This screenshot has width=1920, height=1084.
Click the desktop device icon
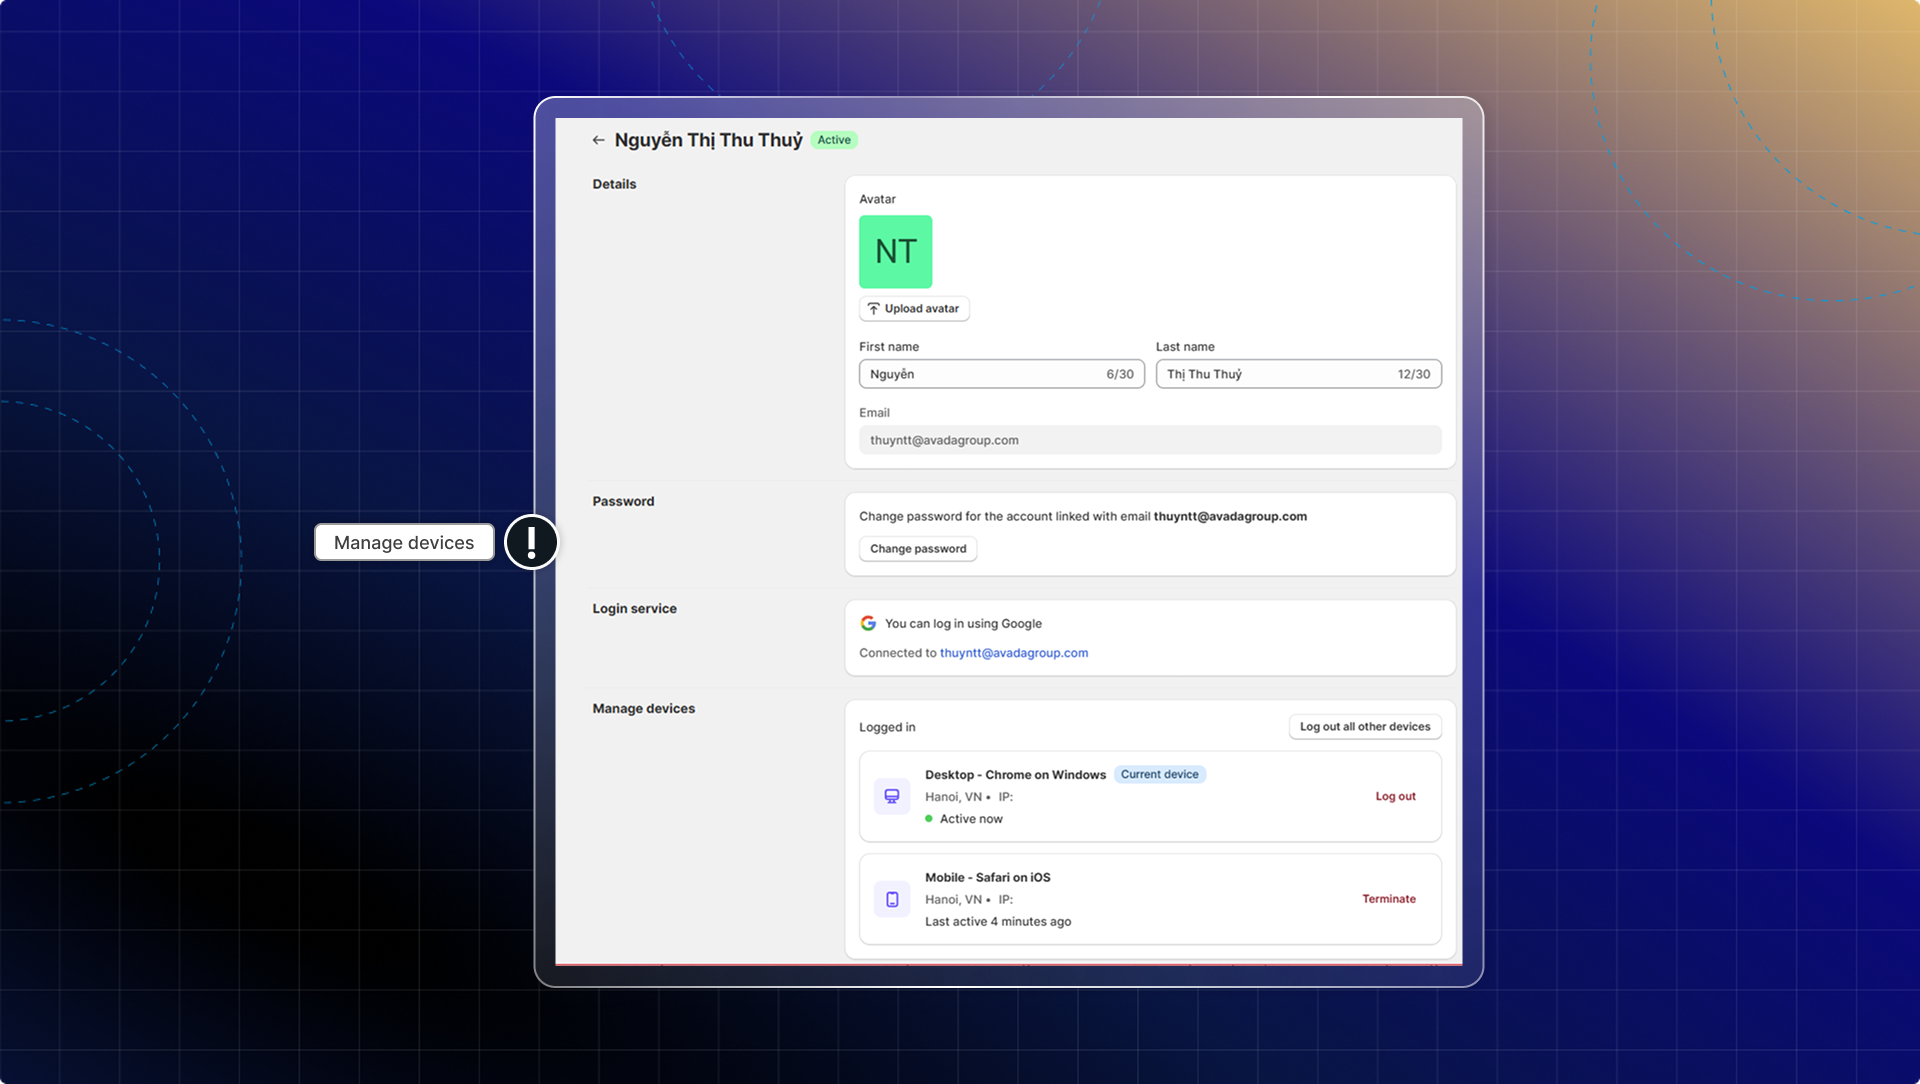click(891, 797)
